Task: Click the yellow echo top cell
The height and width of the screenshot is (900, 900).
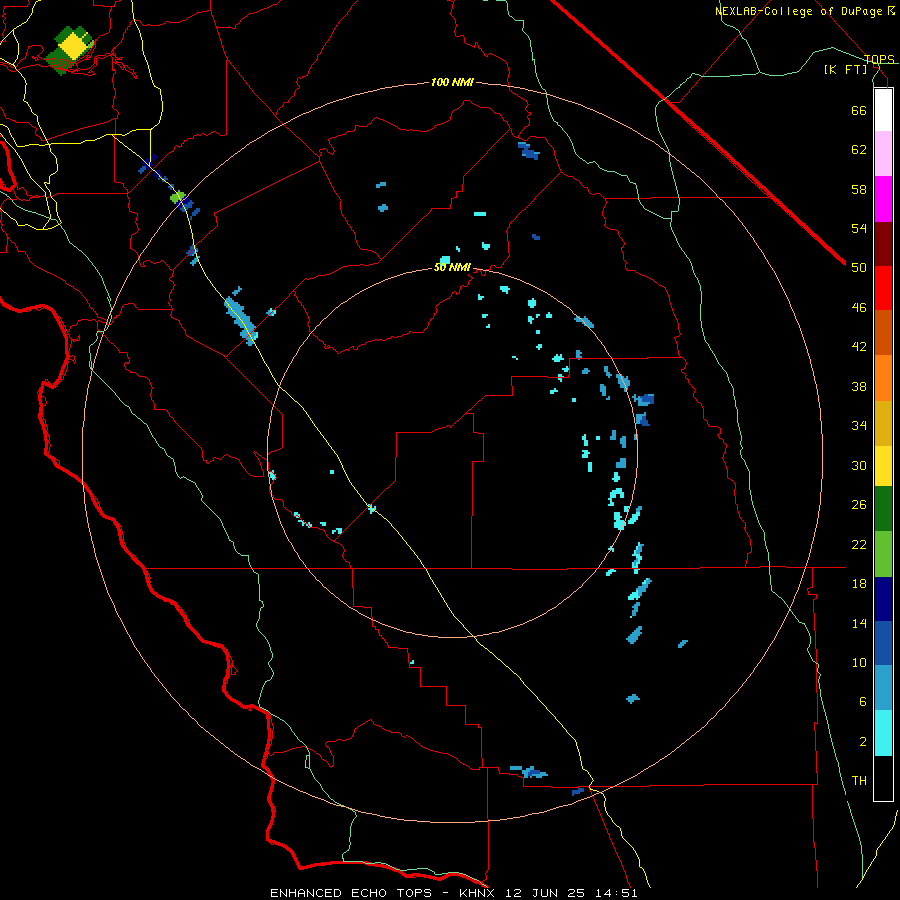Action: pyautogui.click(x=73, y=45)
